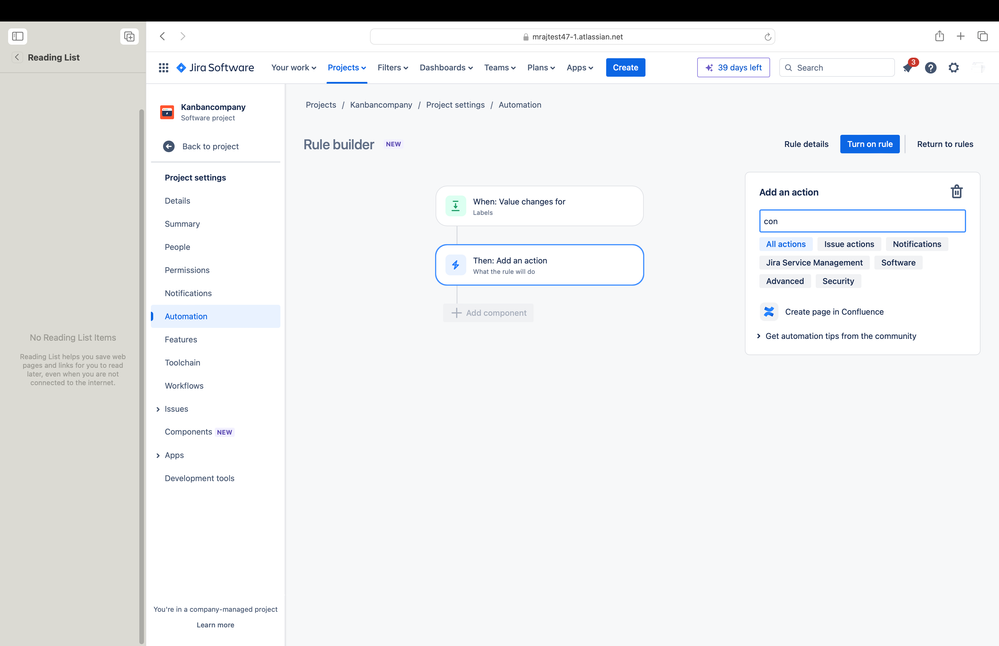Open notifications bell icon
The height and width of the screenshot is (646, 999).
(908, 68)
